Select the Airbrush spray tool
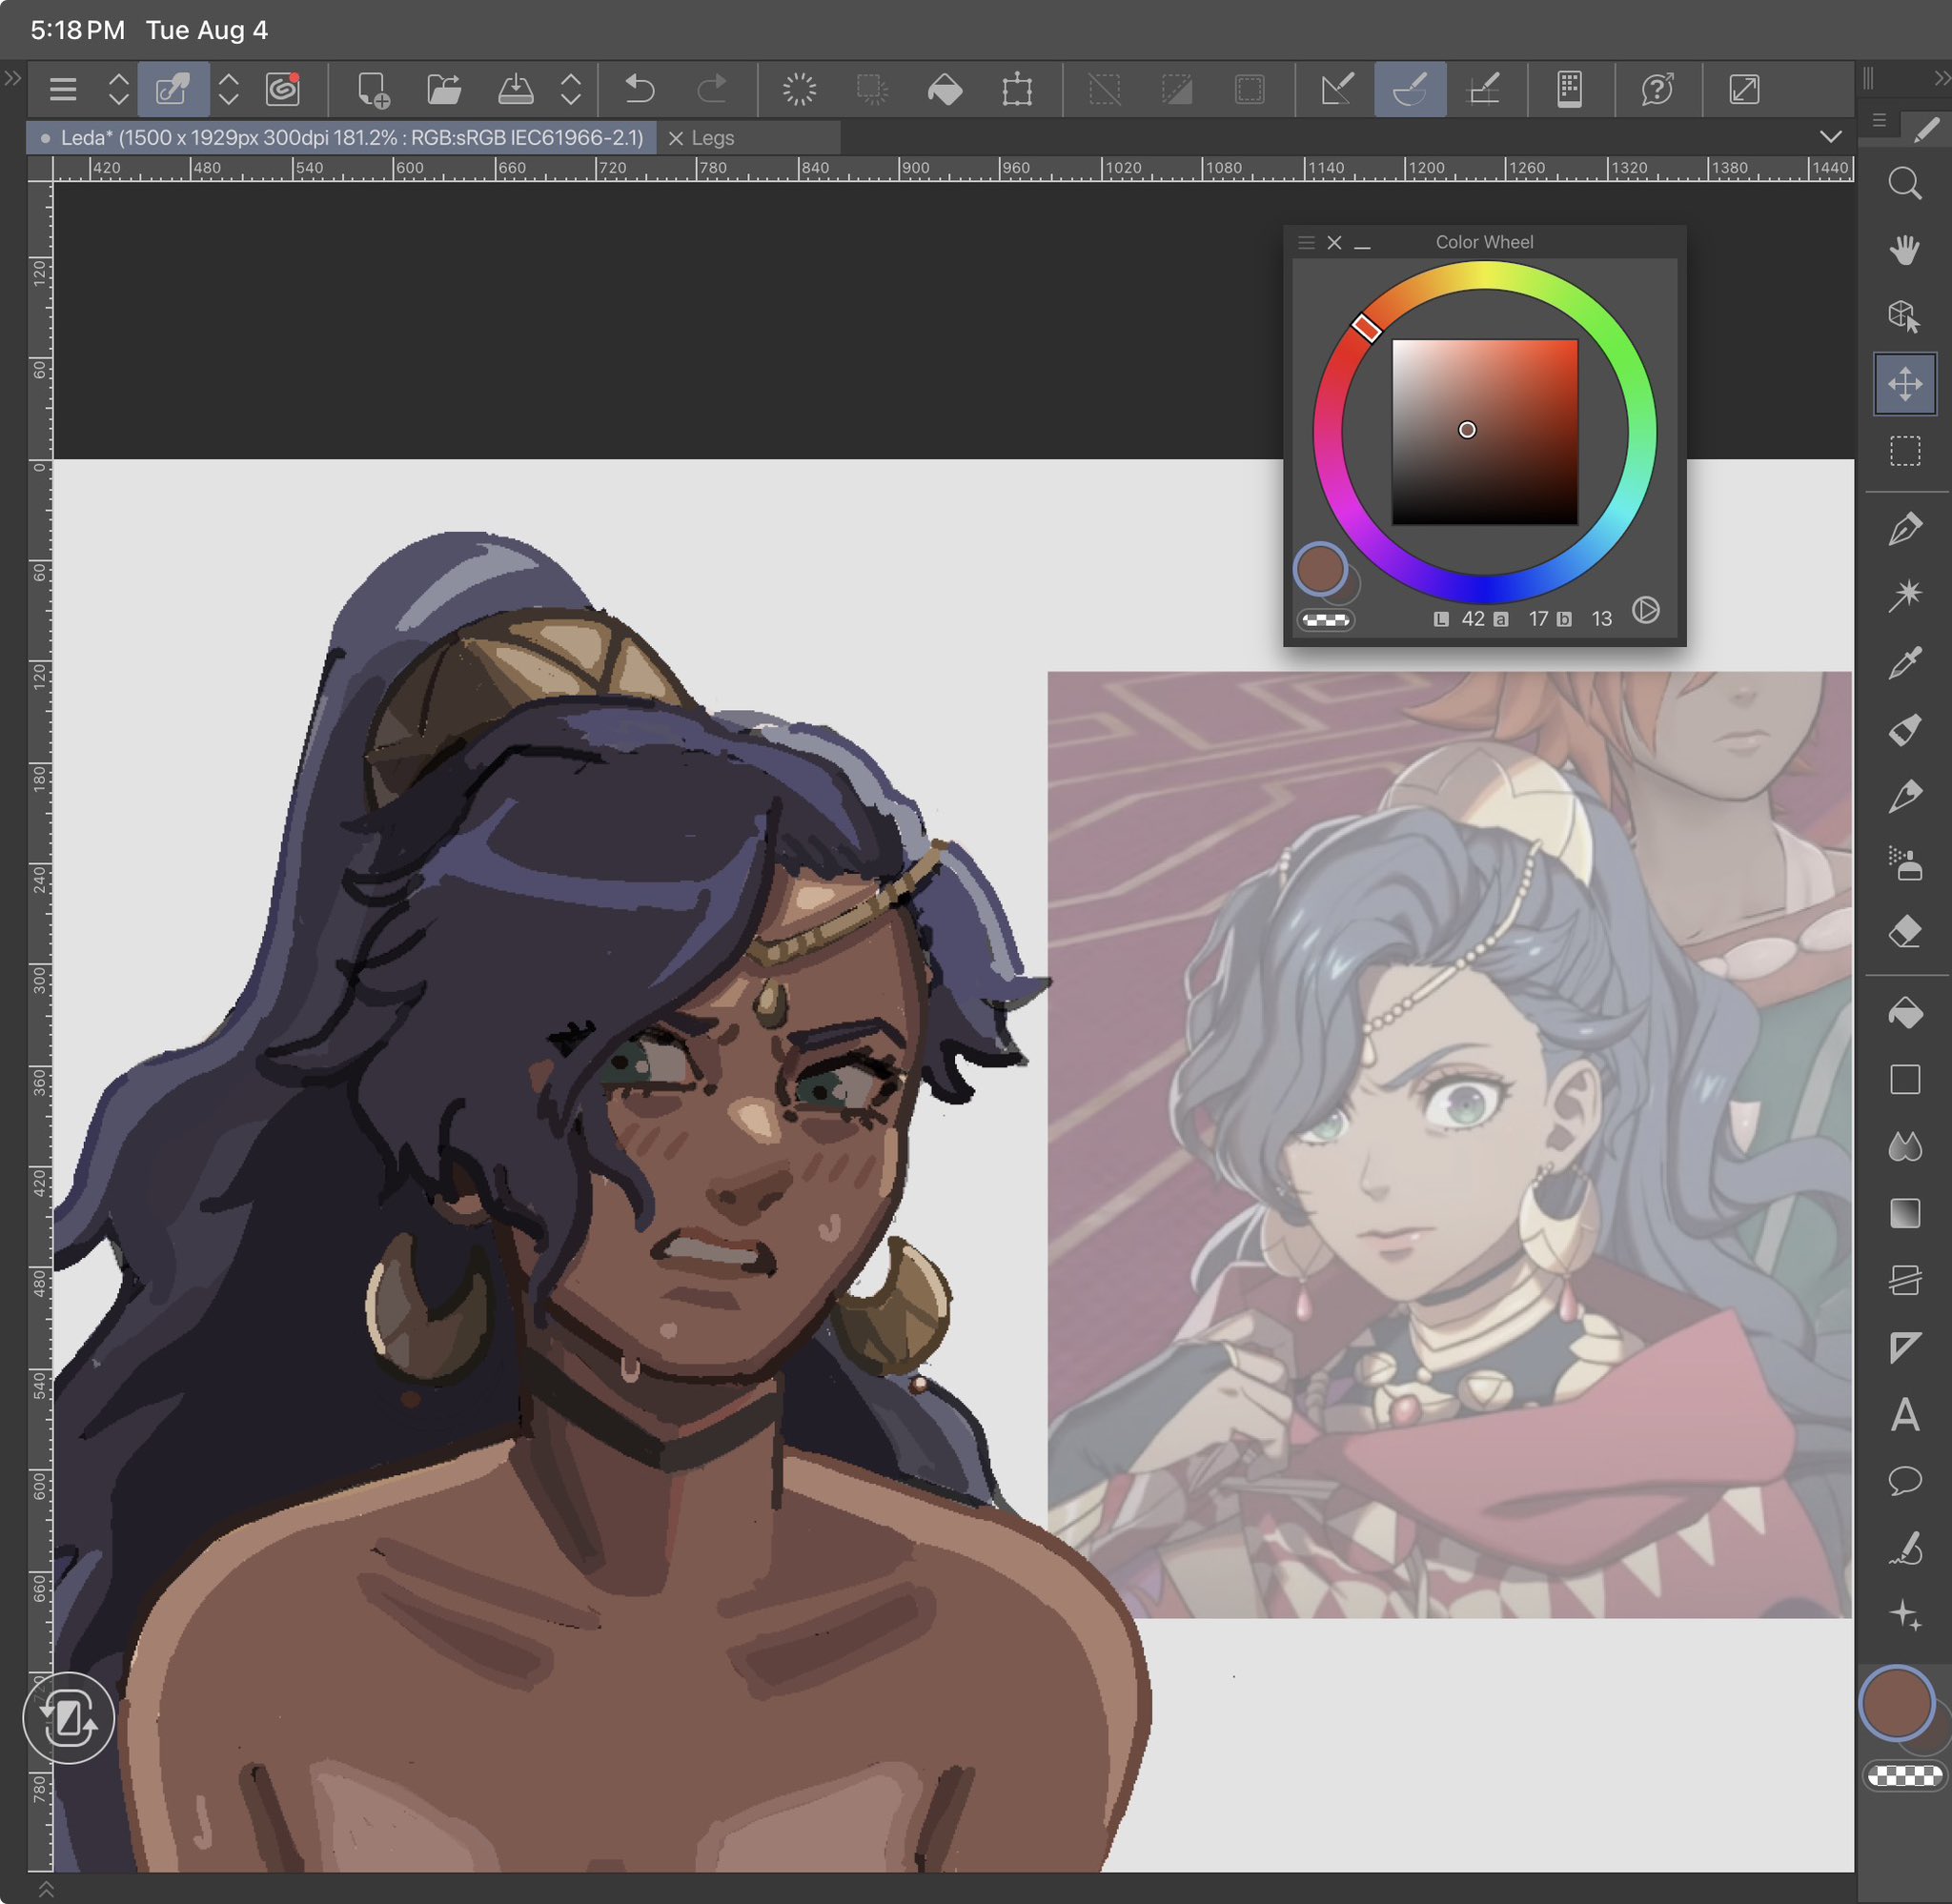Viewport: 1952px width, 1904px height. pyautogui.click(x=1905, y=864)
